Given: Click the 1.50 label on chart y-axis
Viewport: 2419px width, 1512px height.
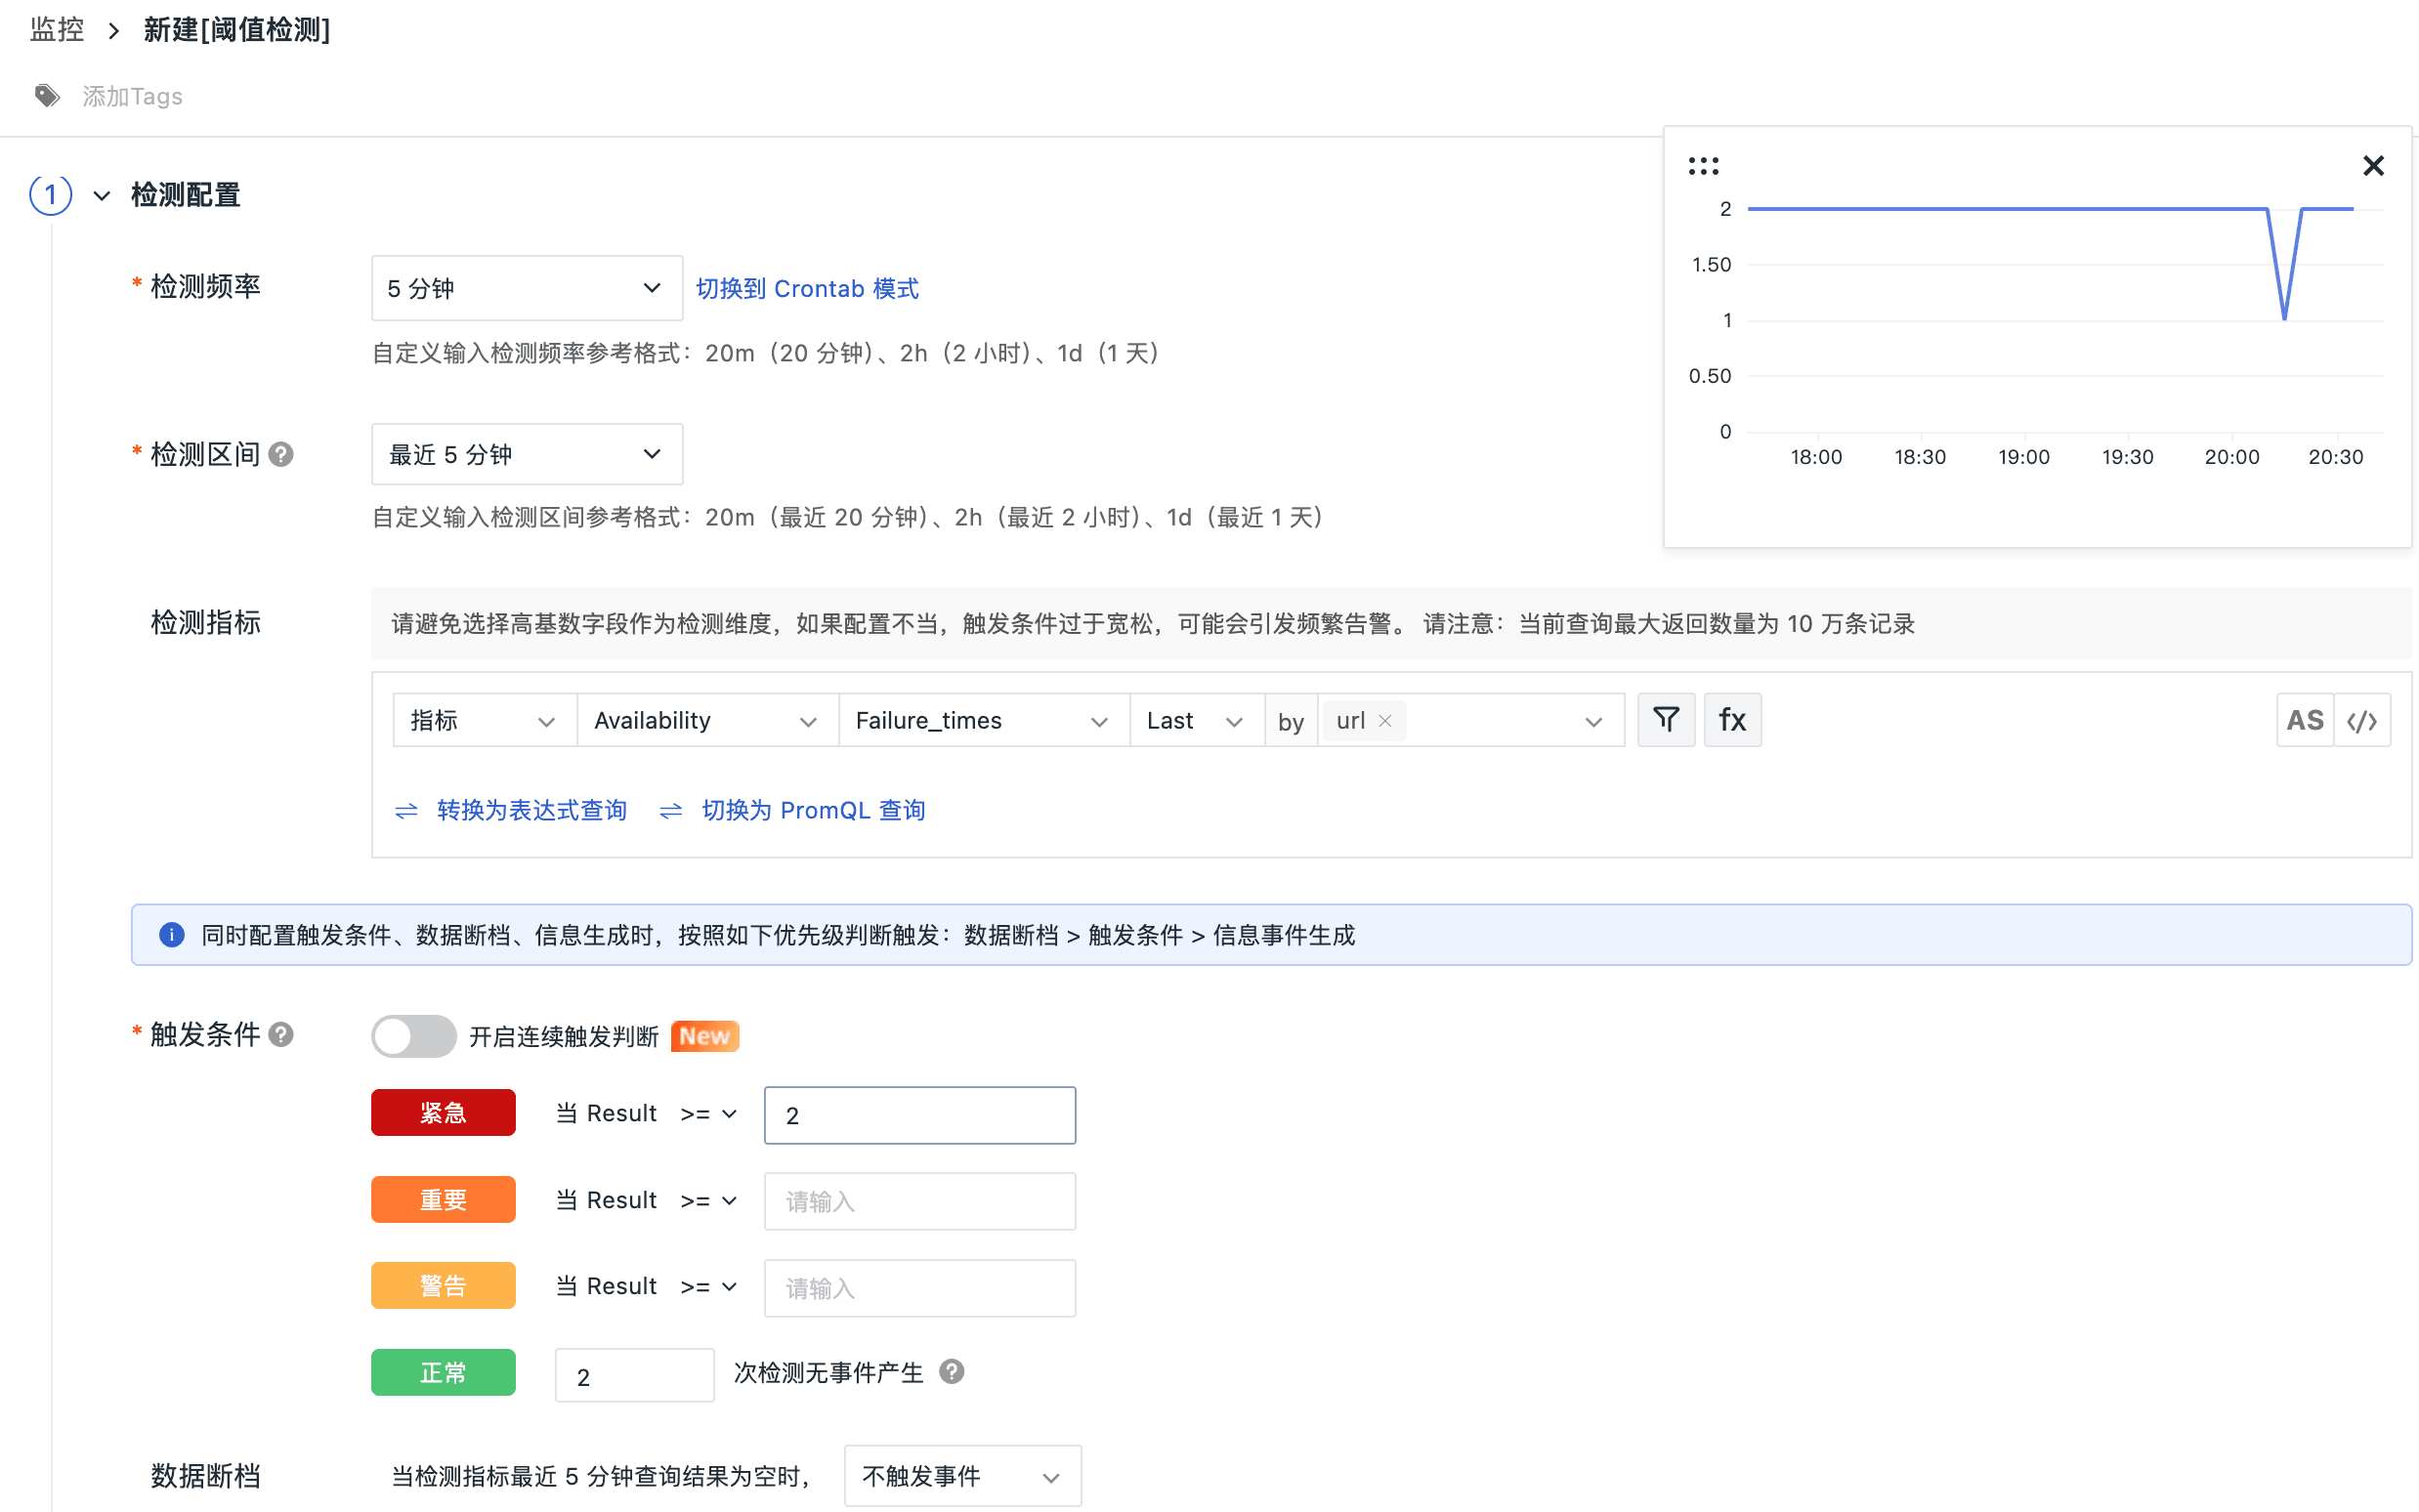Looking at the screenshot, I should pyautogui.click(x=1711, y=265).
